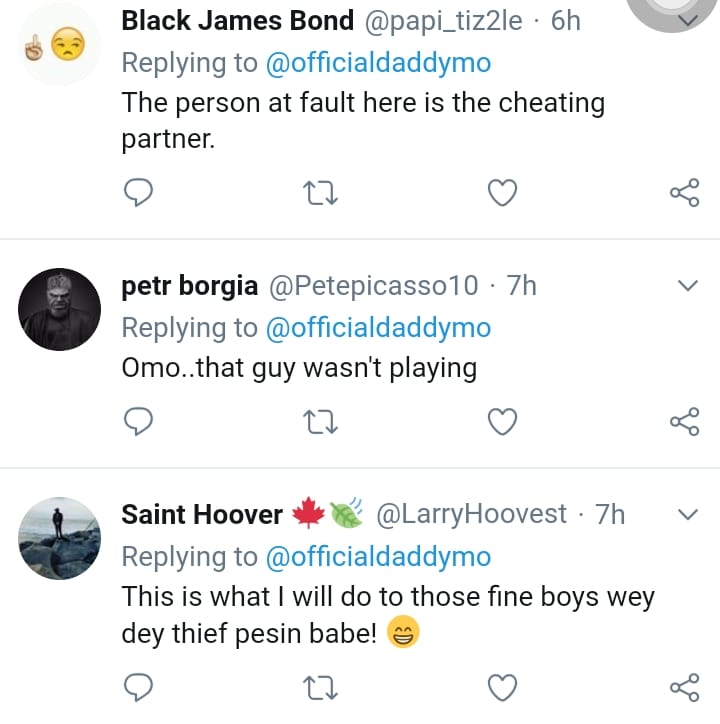Reply to petr borgia's tweet

tap(137, 422)
